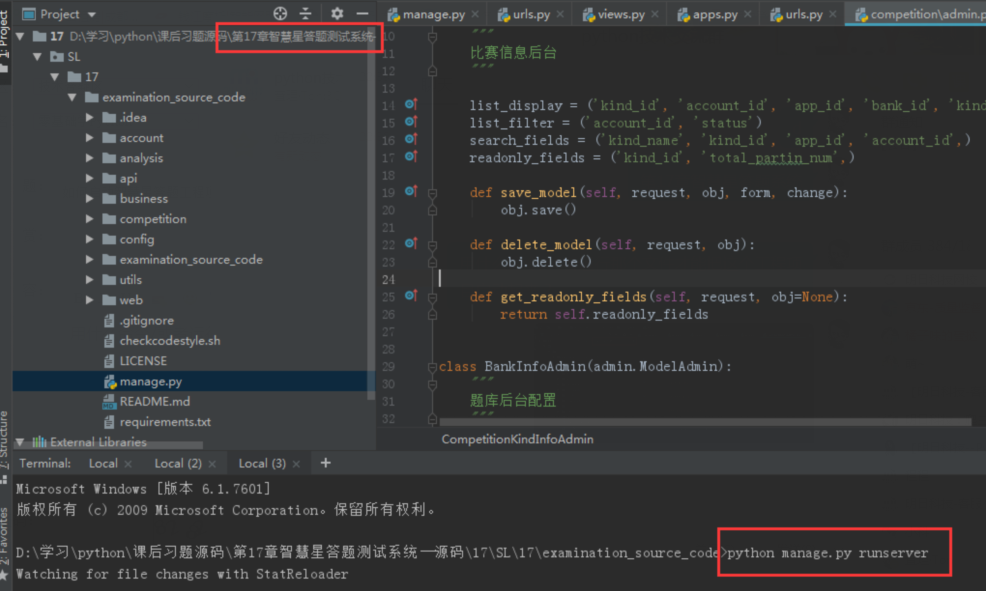Expand the competition folder
The height and width of the screenshot is (591, 986).
(x=89, y=219)
